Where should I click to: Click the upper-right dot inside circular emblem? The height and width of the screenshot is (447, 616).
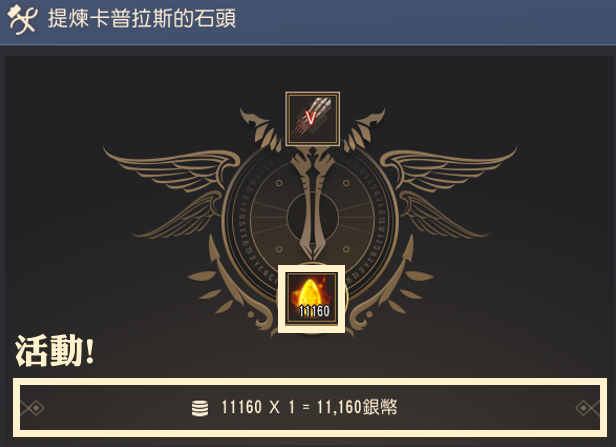pyautogui.click(x=346, y=183)
